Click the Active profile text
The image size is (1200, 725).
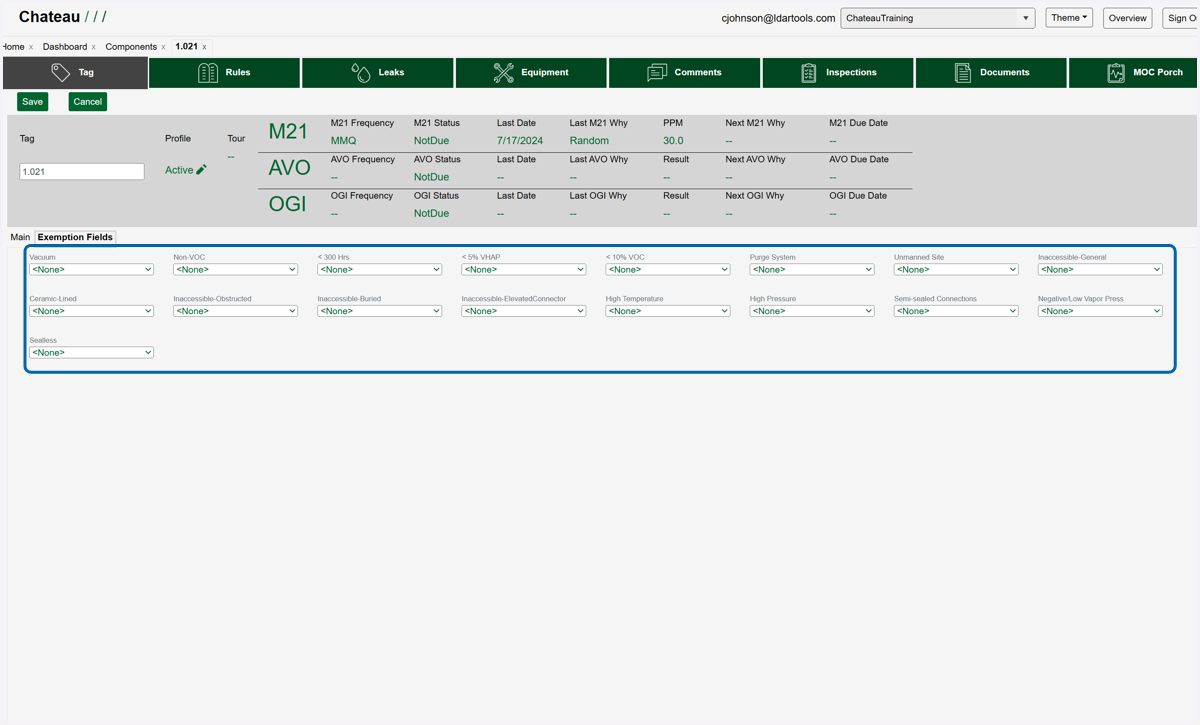[179, 170]
